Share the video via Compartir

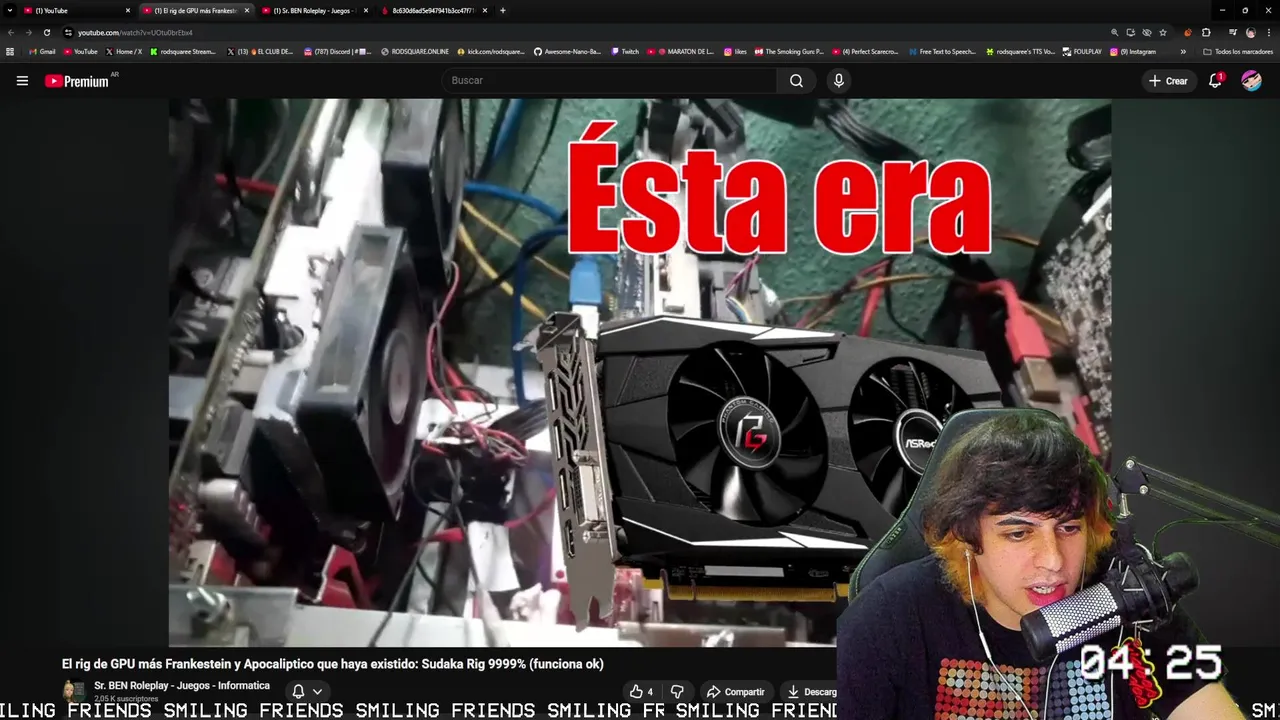pos(735,692)
